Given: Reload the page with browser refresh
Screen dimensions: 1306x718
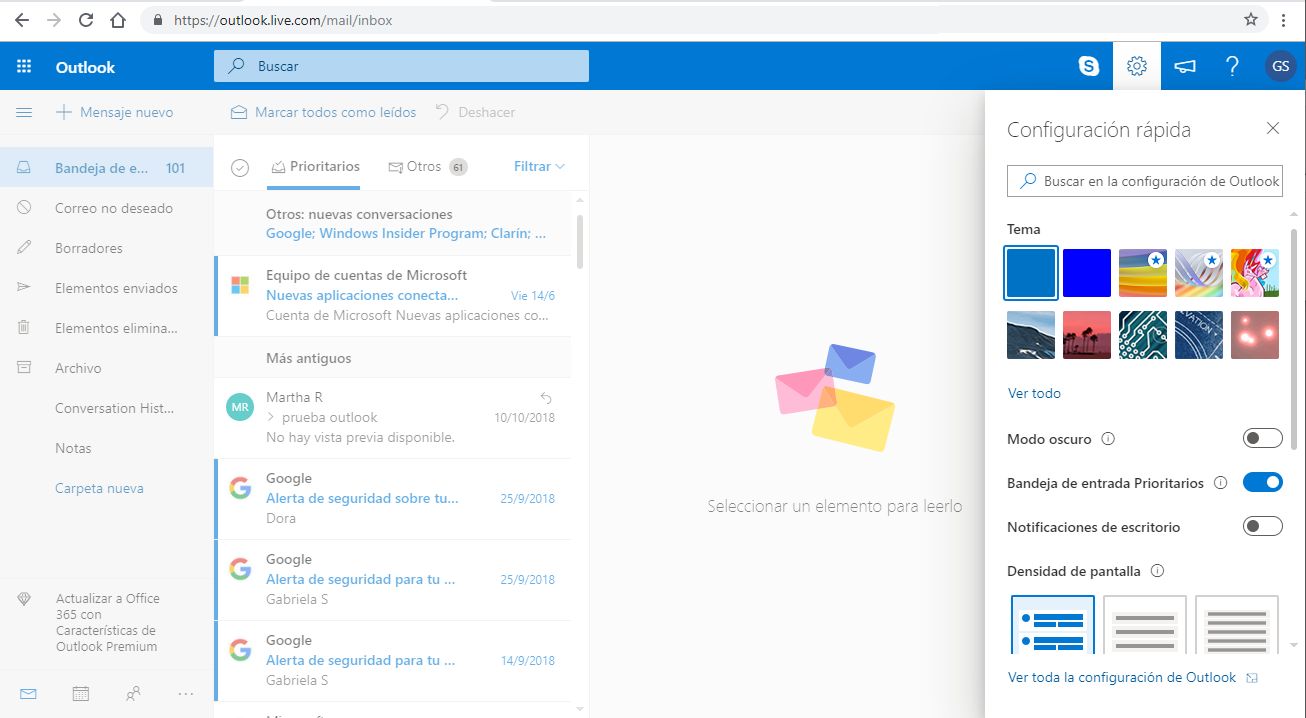Looking at the screenshot, I should (x=86, y=20).
